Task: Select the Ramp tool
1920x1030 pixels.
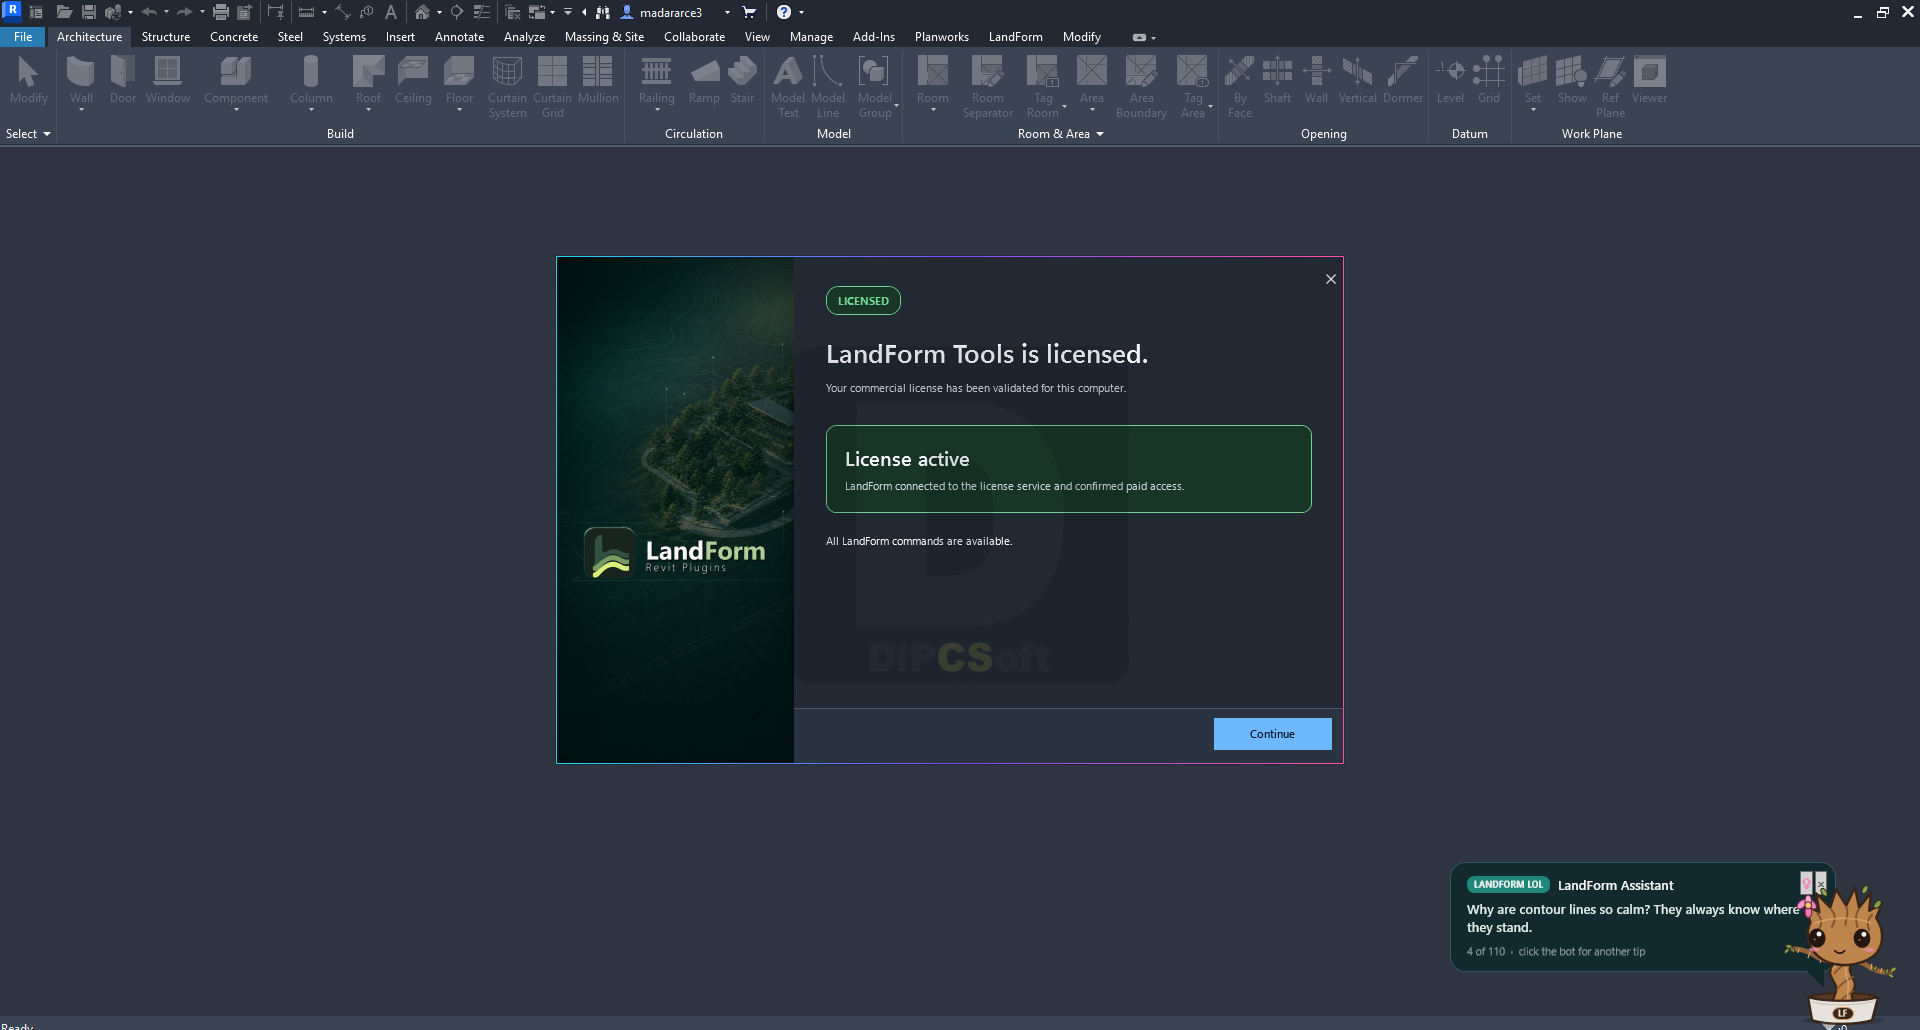Action: click(704, 79)
